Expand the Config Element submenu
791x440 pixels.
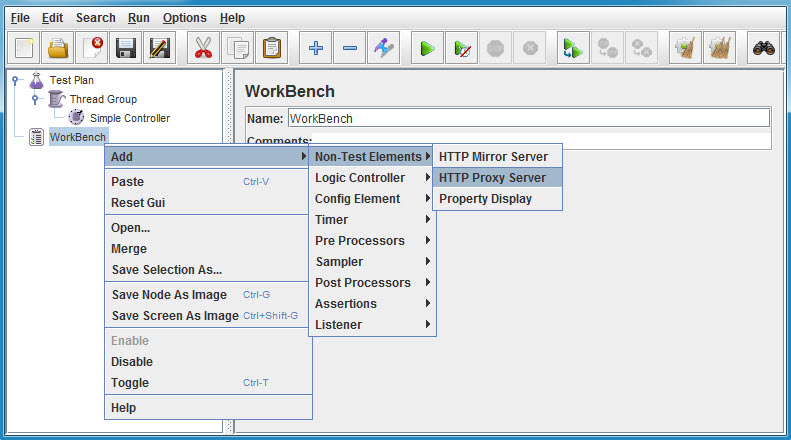click(372, 199)
